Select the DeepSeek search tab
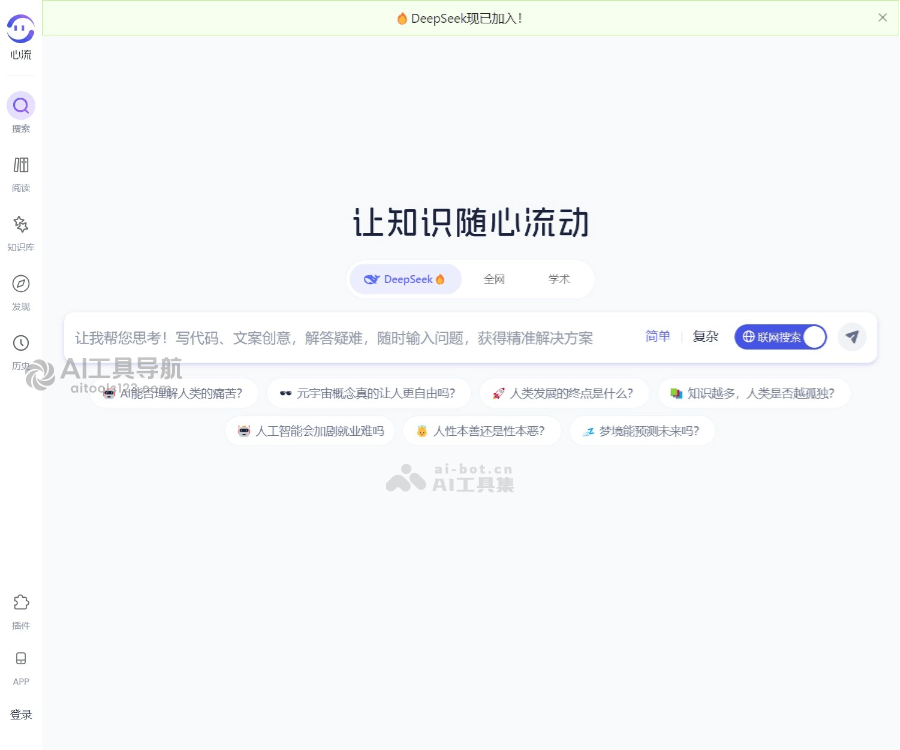The image size is (900, 750). coord(405,279)
